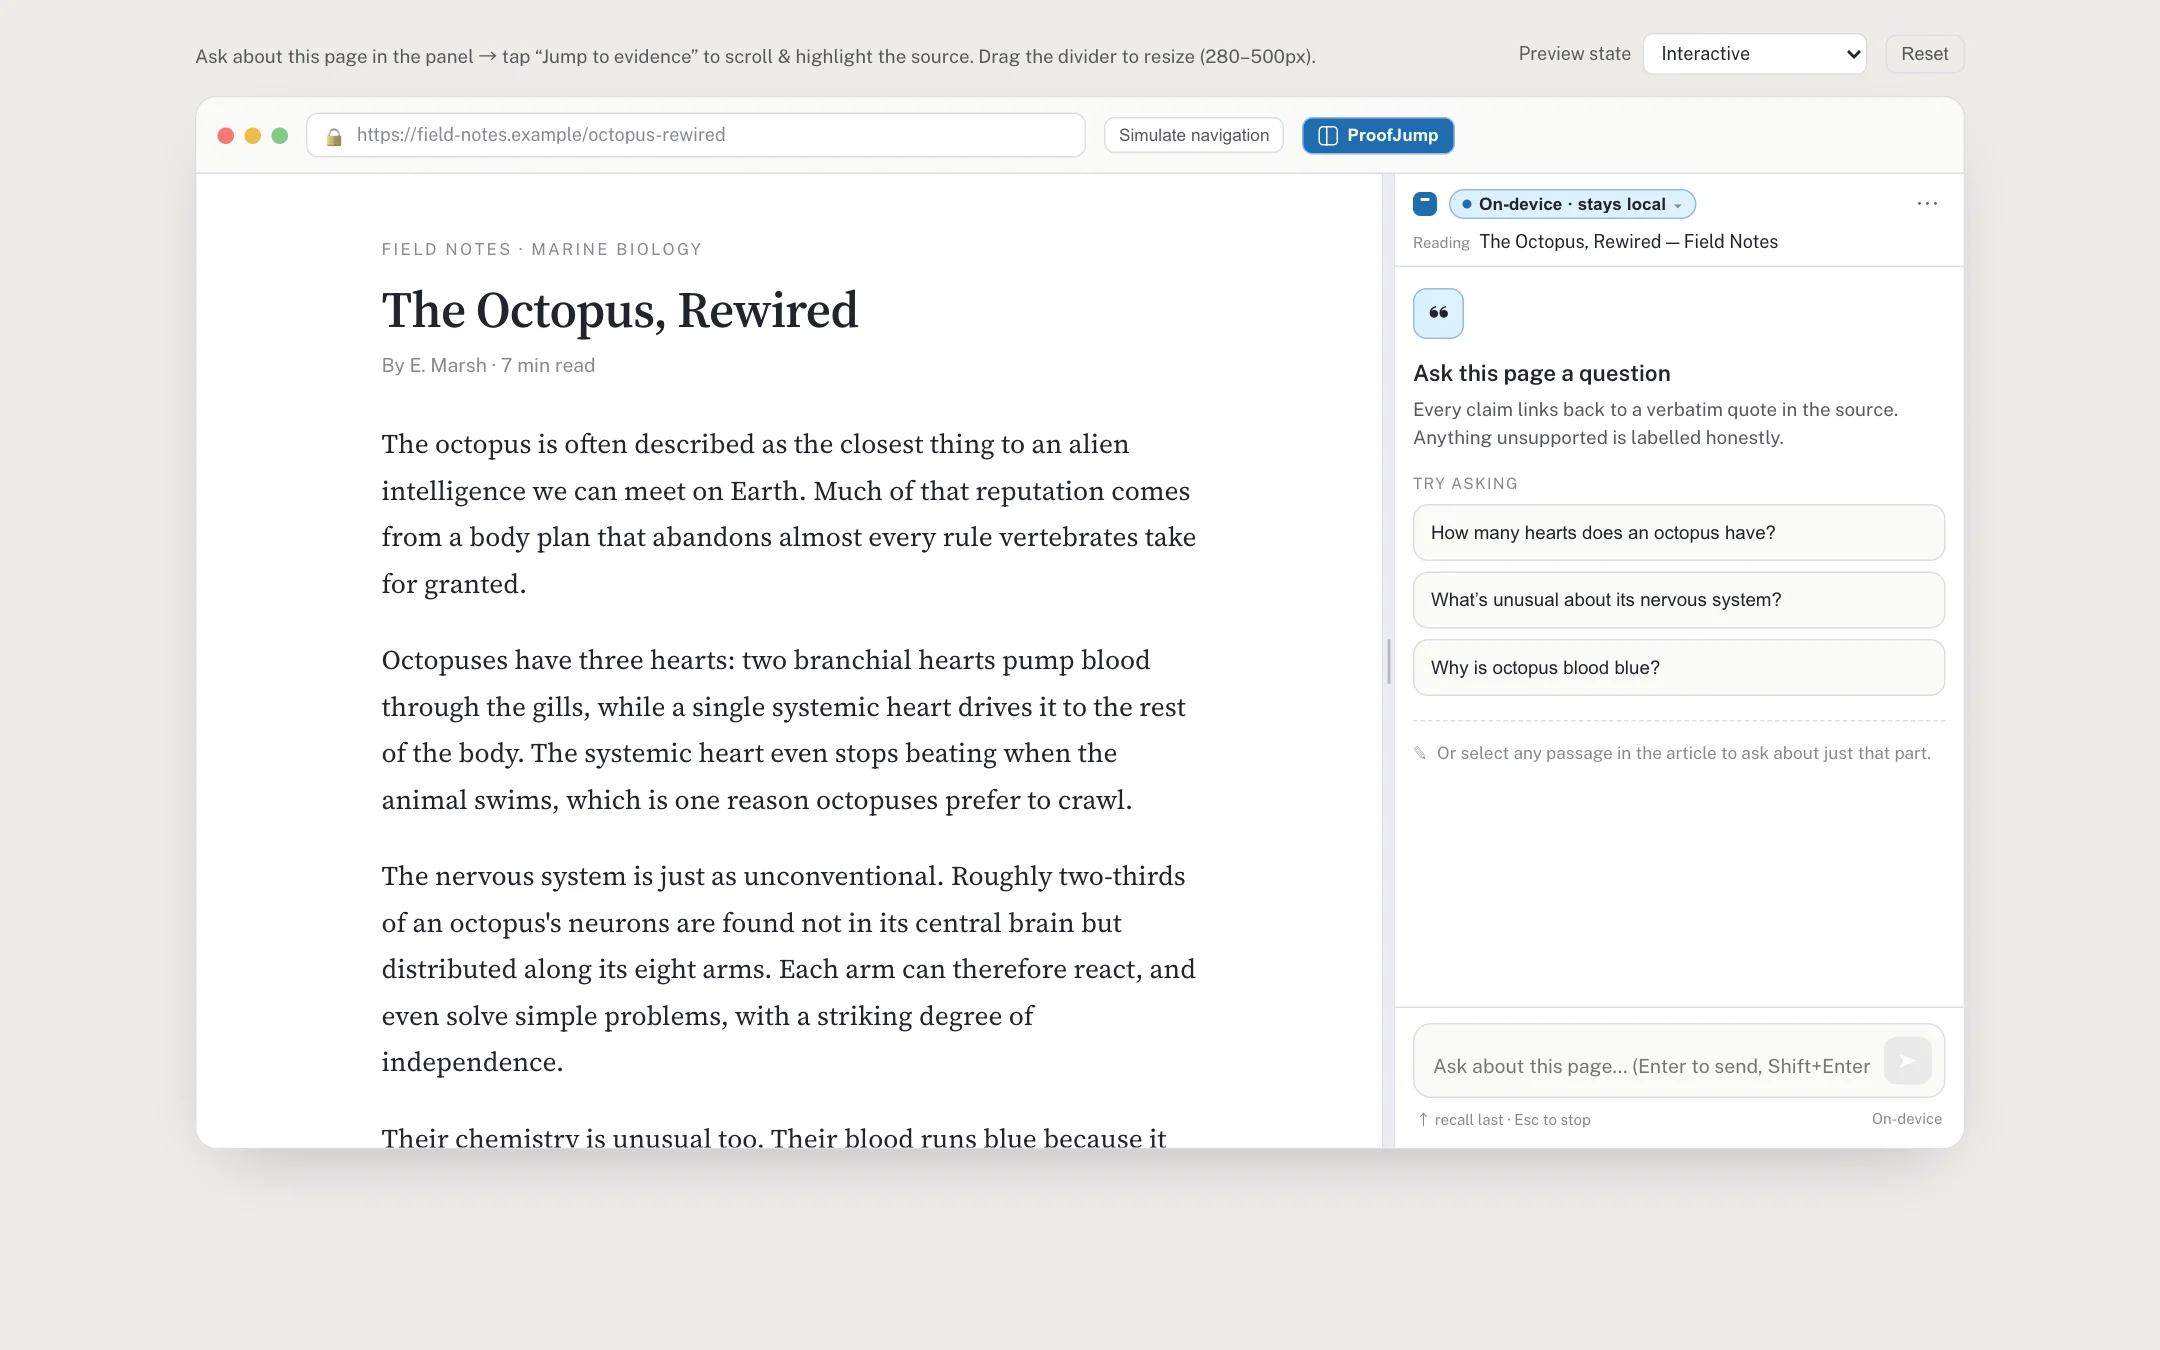
Task: Click Simulate navigation
Action: pyautogui.click(x=1194, y=135)
